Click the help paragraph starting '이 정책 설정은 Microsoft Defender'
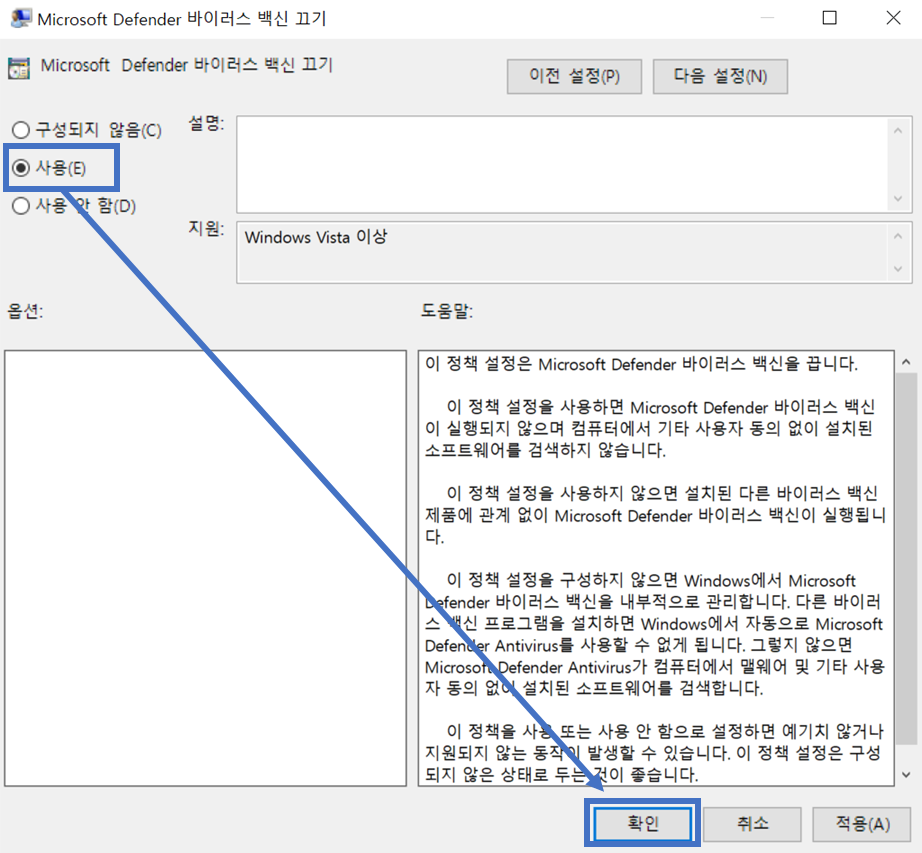Screen dimensions: 922x853 point(641,364)
